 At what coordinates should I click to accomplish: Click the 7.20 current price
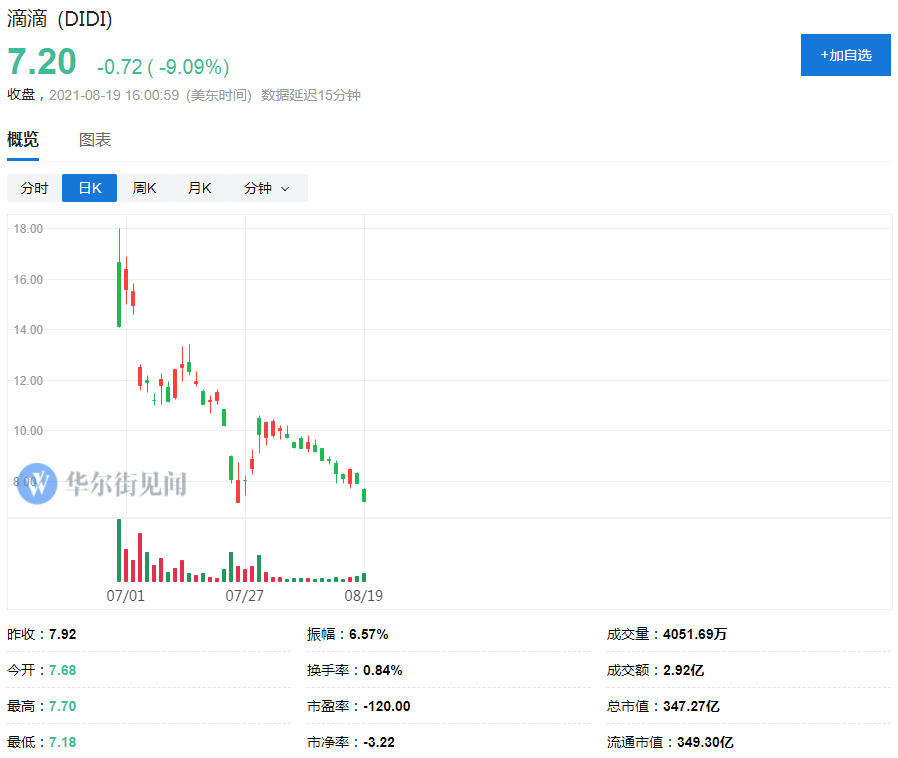(42, 62)
